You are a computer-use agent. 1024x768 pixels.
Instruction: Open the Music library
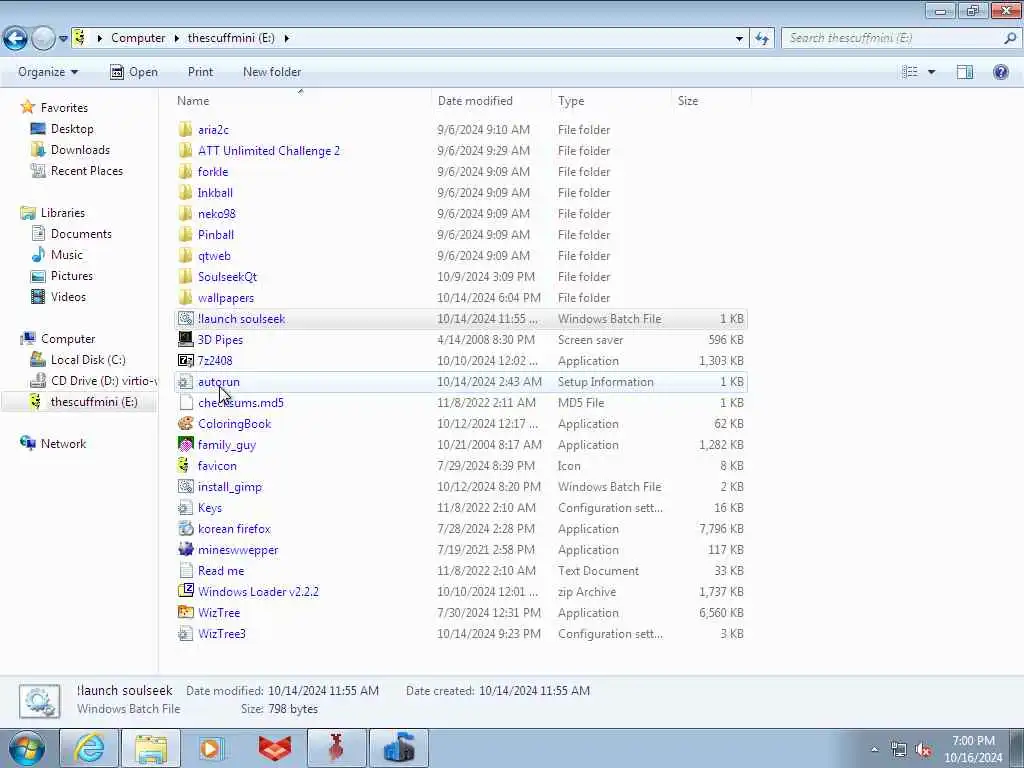[67, 255]
